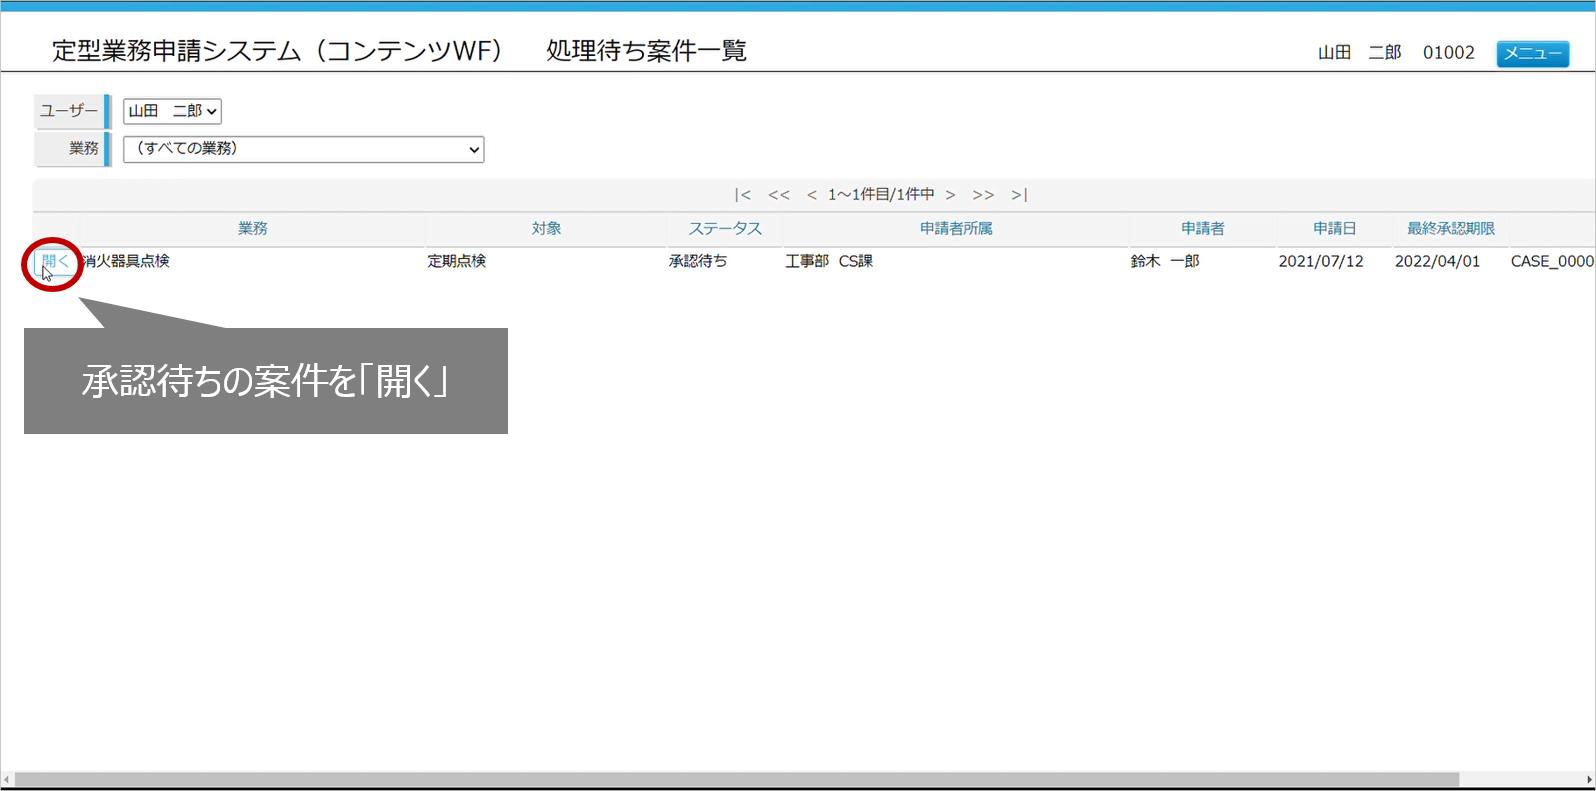Click the 申請者 column header
The width and height of the screenshot is (1596, 791).
pos(1202,229)
